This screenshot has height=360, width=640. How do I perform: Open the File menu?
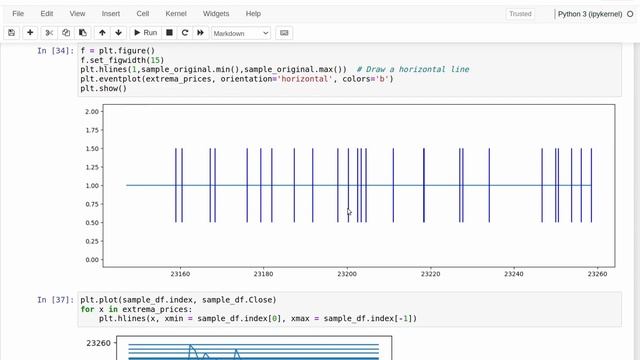coord(18,13)
